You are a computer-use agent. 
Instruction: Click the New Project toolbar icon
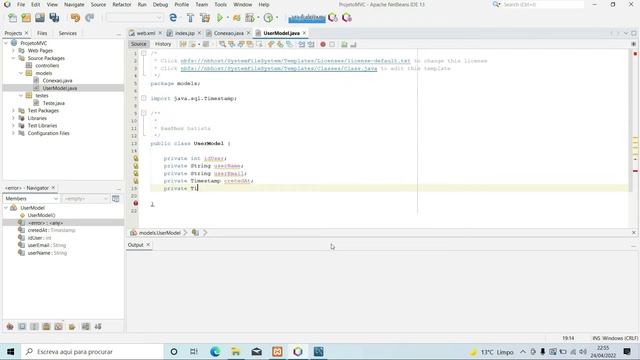click(26, 18)
